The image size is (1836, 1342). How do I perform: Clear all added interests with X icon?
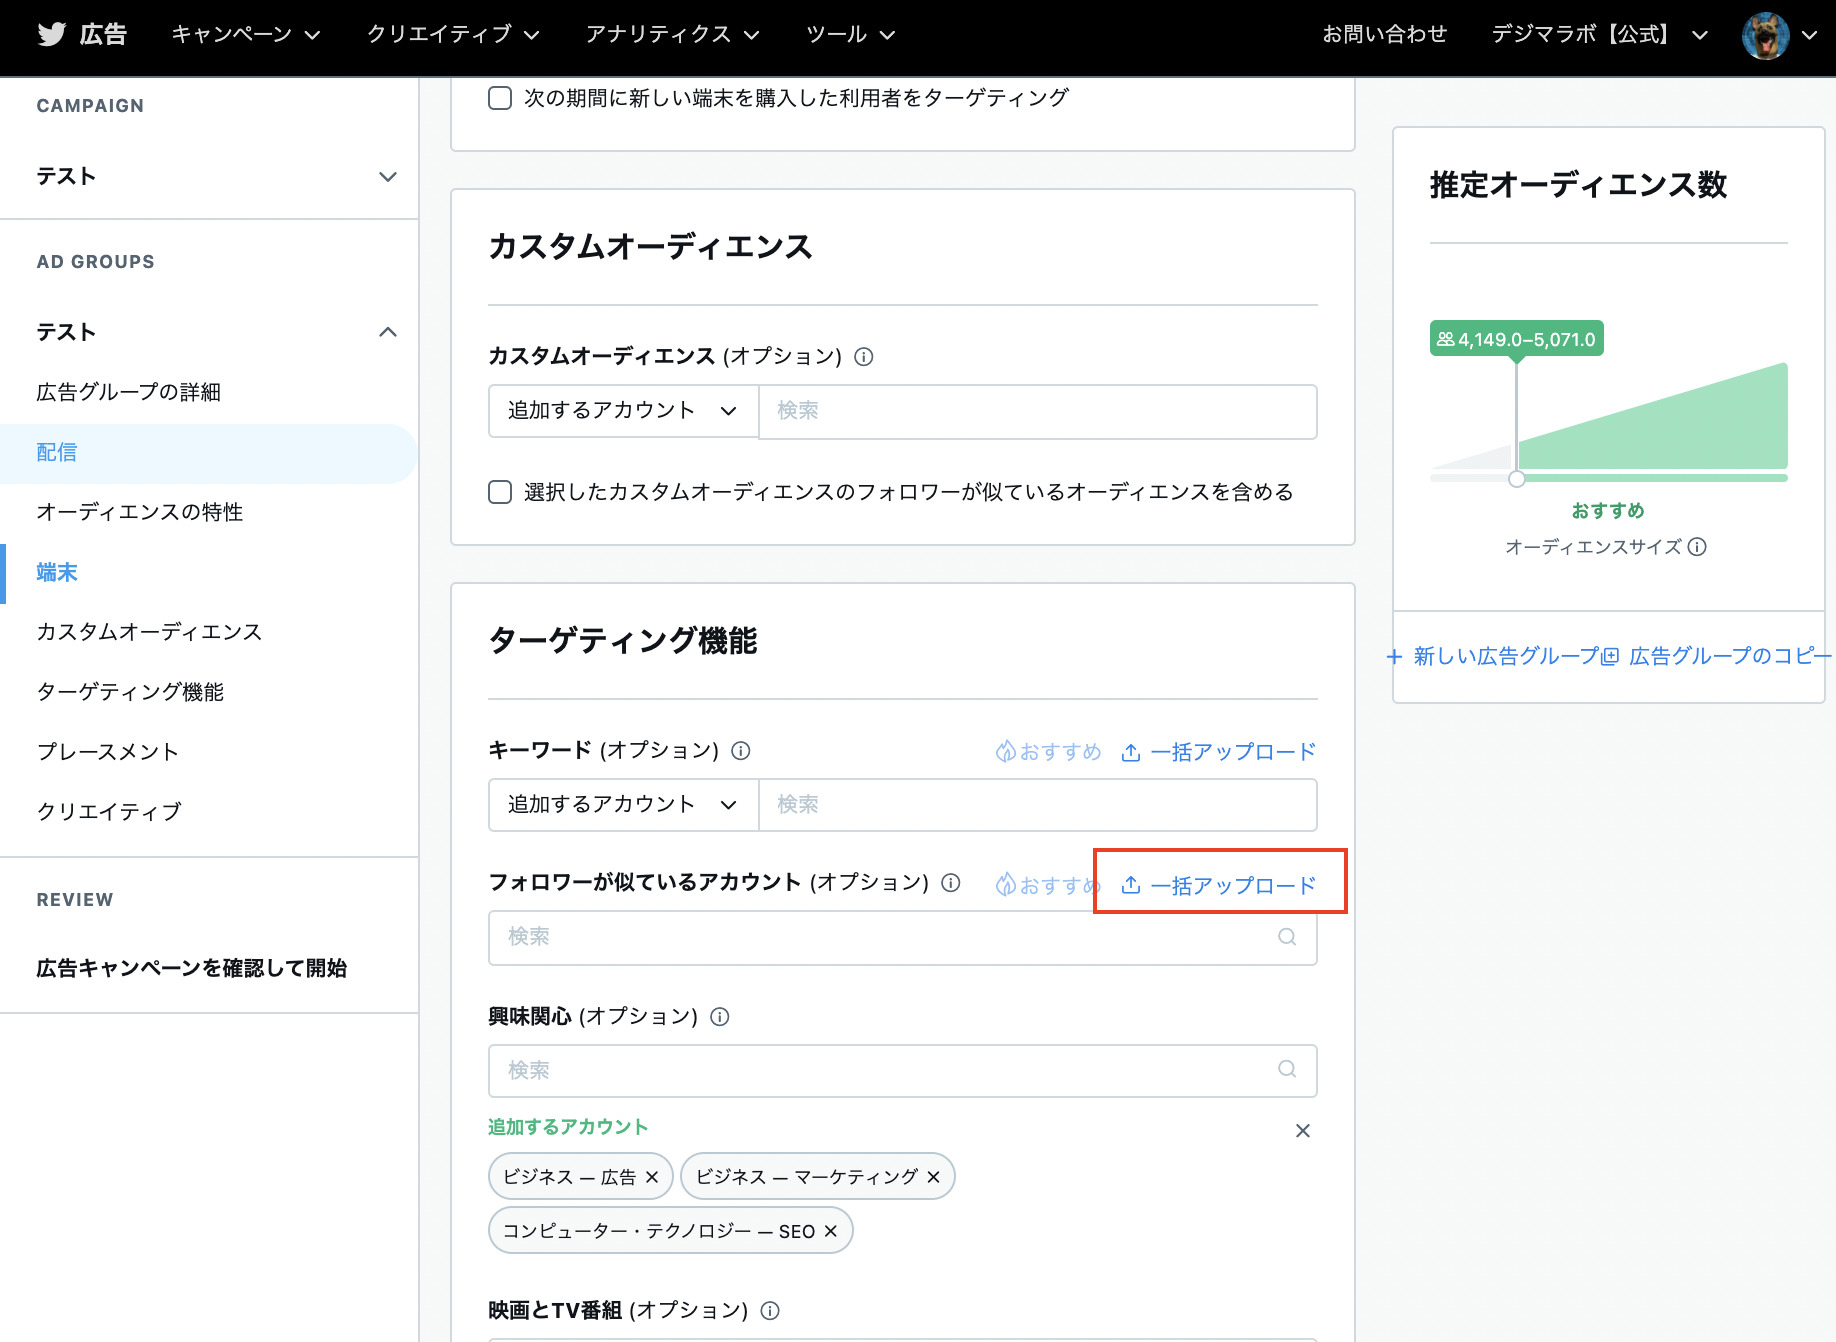[1302, 1131]
